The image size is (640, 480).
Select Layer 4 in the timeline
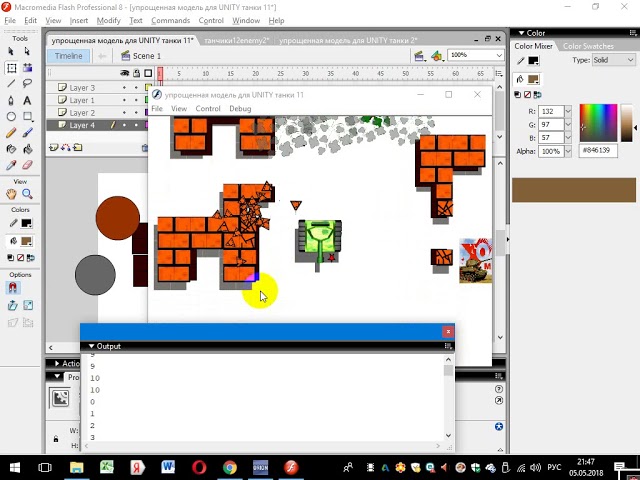tap(82, 125)
